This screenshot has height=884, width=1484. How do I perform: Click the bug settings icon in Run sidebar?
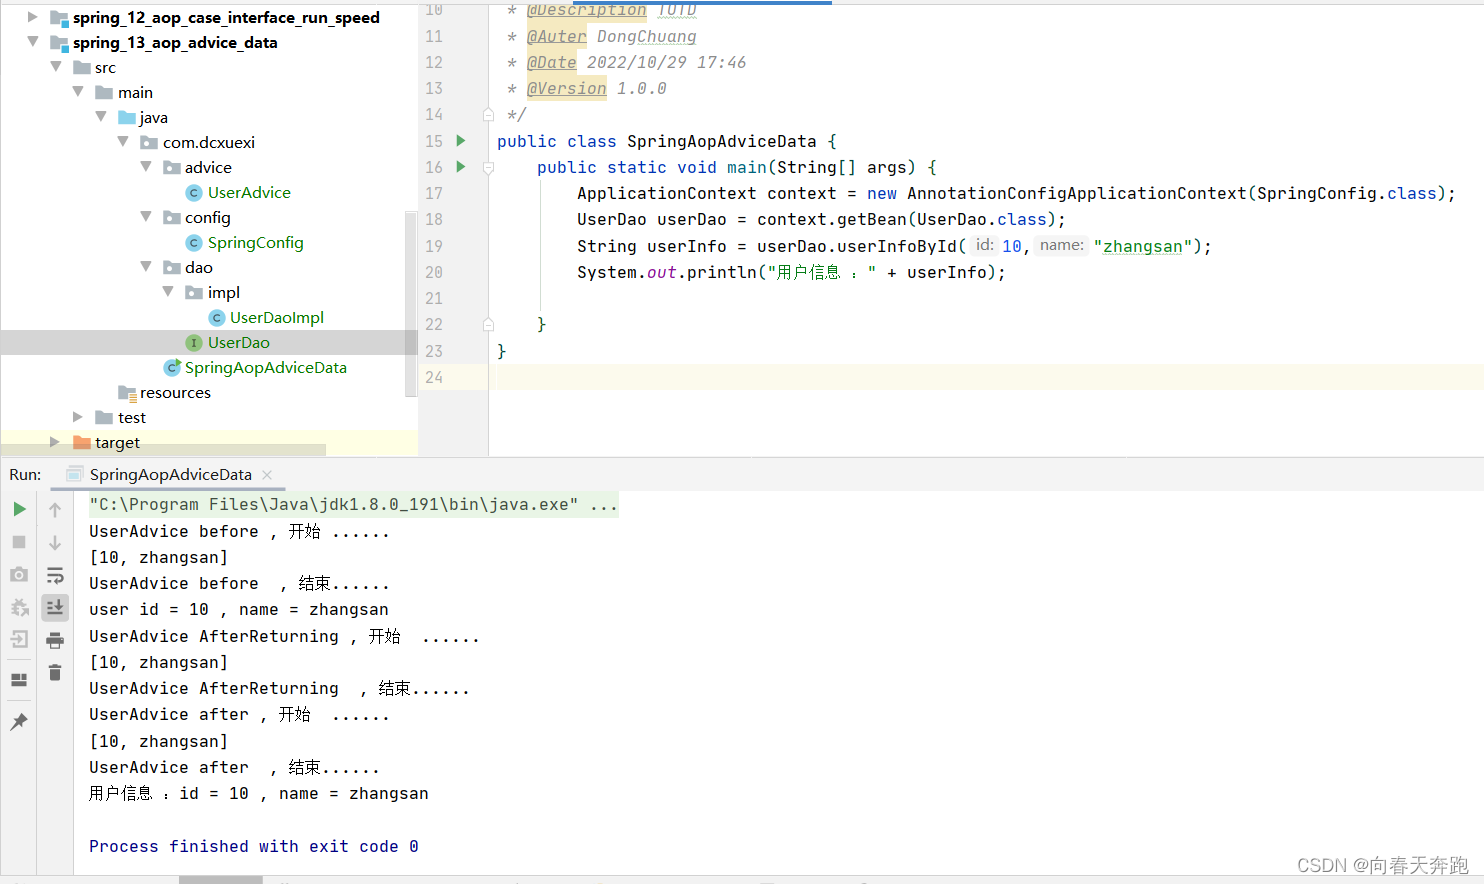[19, 607]
